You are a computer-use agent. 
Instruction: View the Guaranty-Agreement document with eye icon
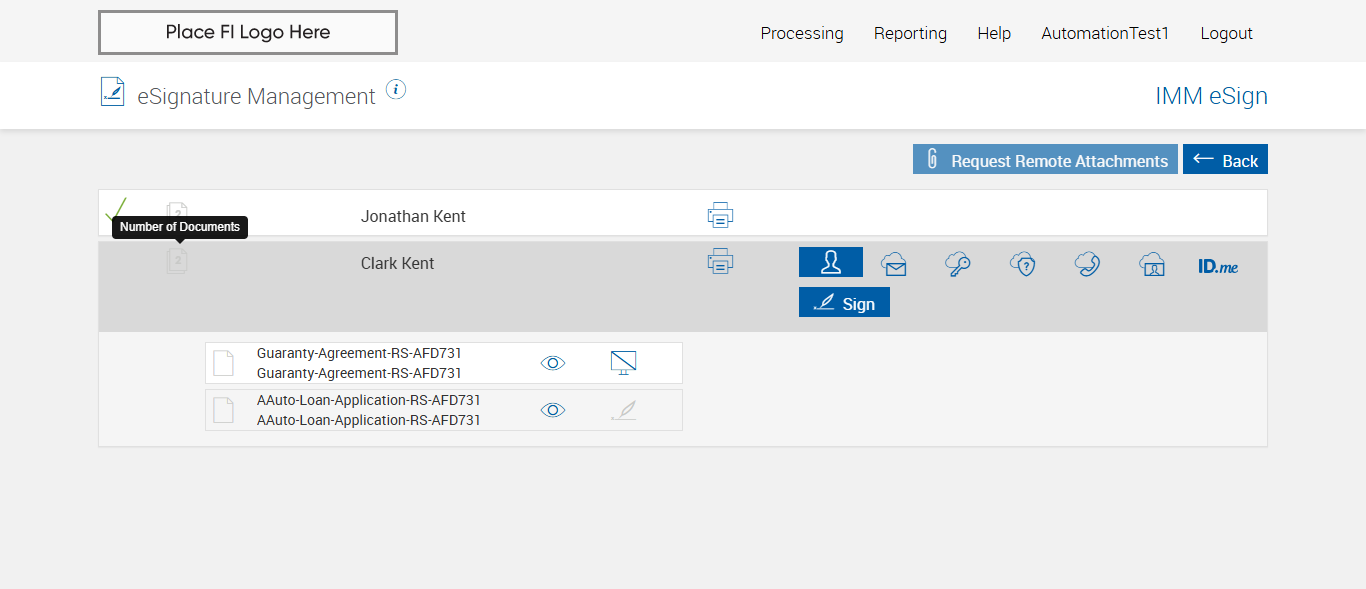553,363
